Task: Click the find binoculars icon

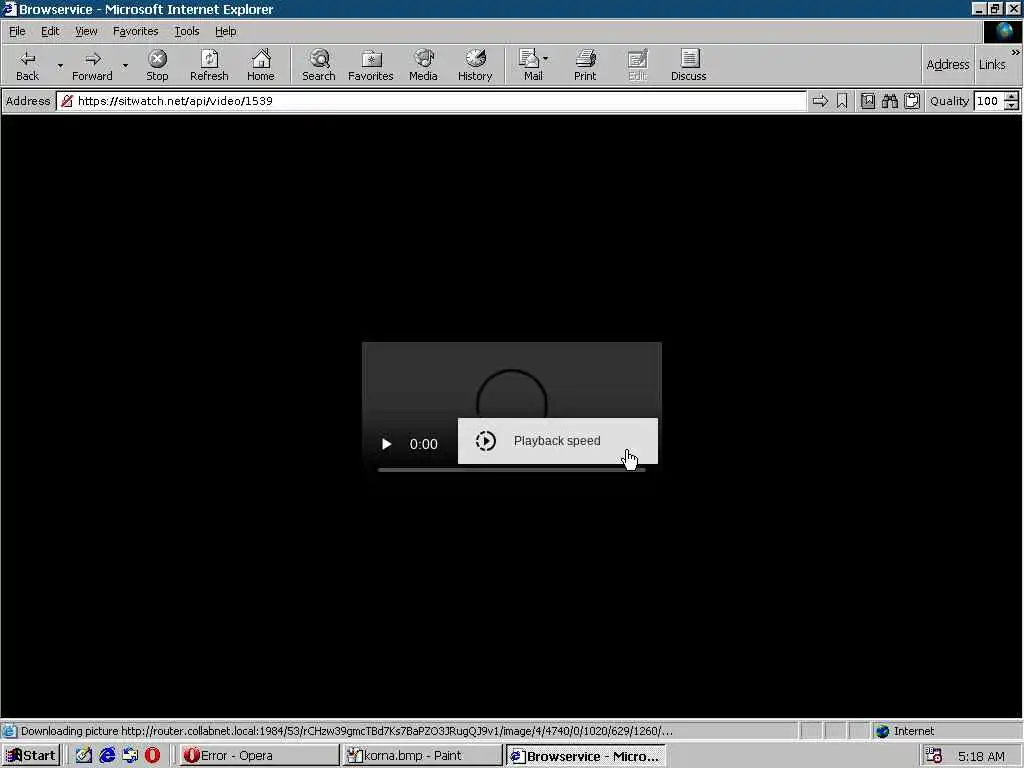Action: [889, 101]
